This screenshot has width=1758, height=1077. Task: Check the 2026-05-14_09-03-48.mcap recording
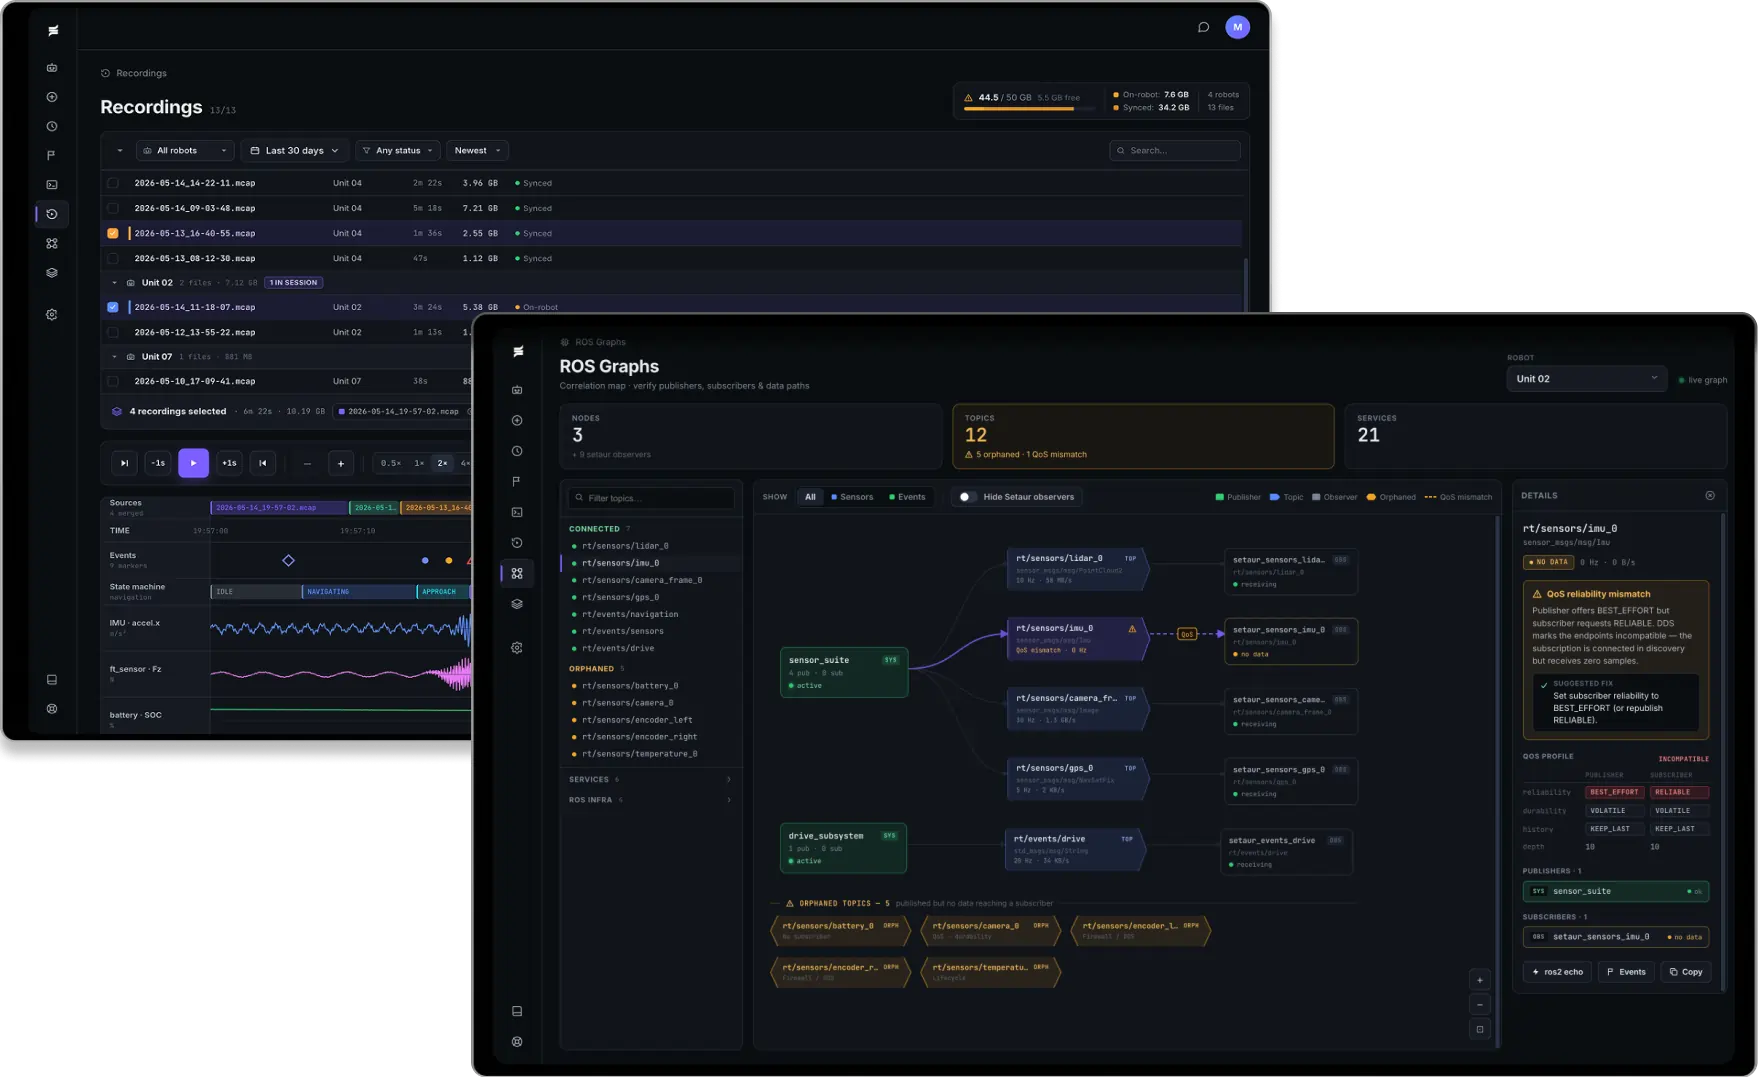pos(113,208)
